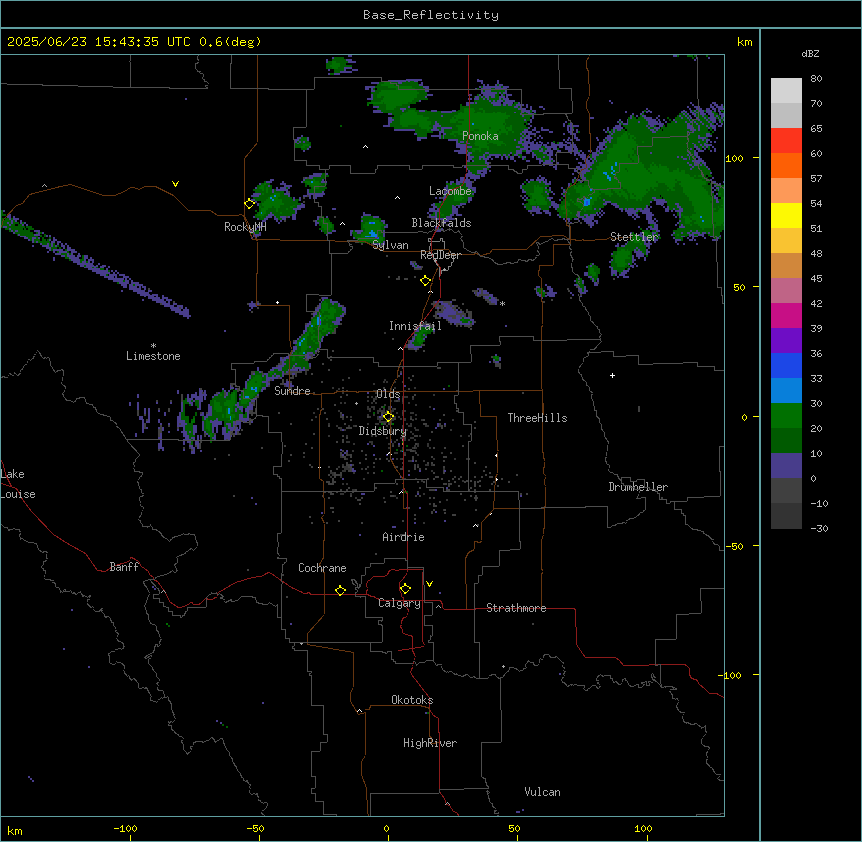The height and width of the screenshot is (842, 862).
Task: Click the HighRiver label
Action: click(x=430, y=743)
